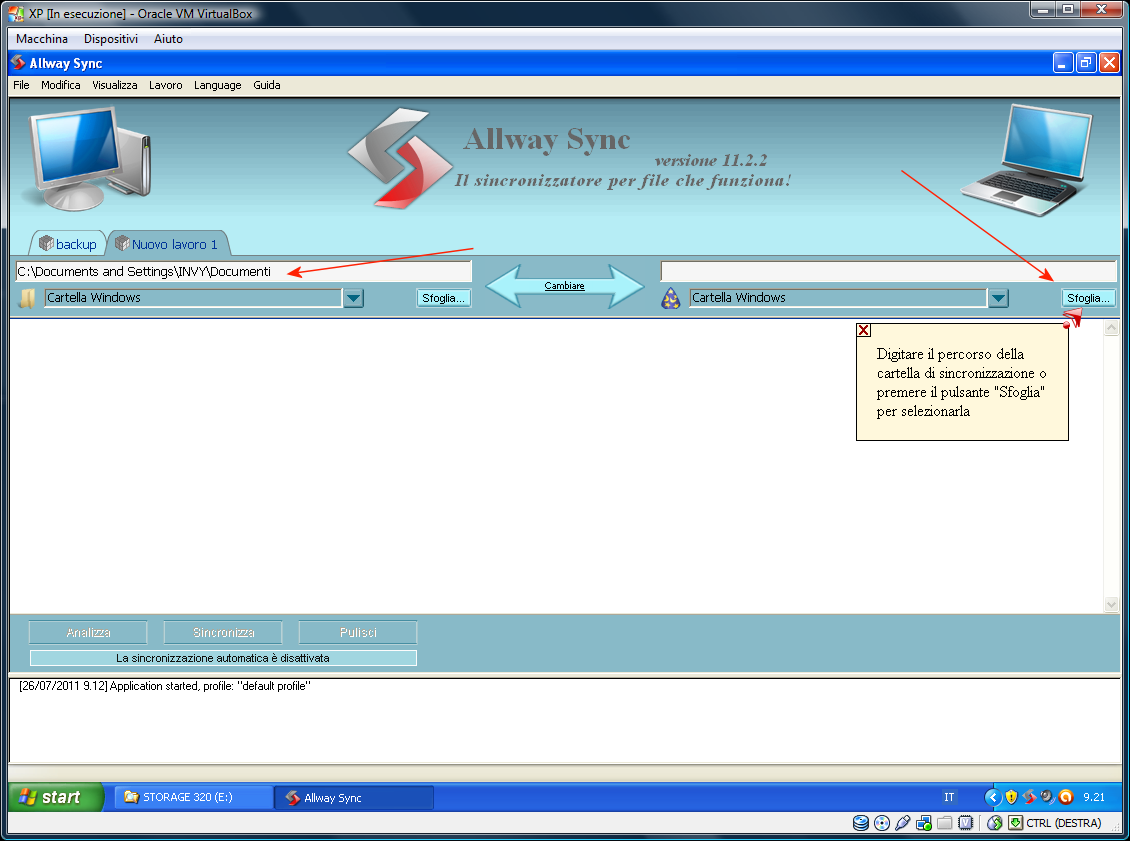
Task: Open the Lavoro menu
Action: pos(166,85)
